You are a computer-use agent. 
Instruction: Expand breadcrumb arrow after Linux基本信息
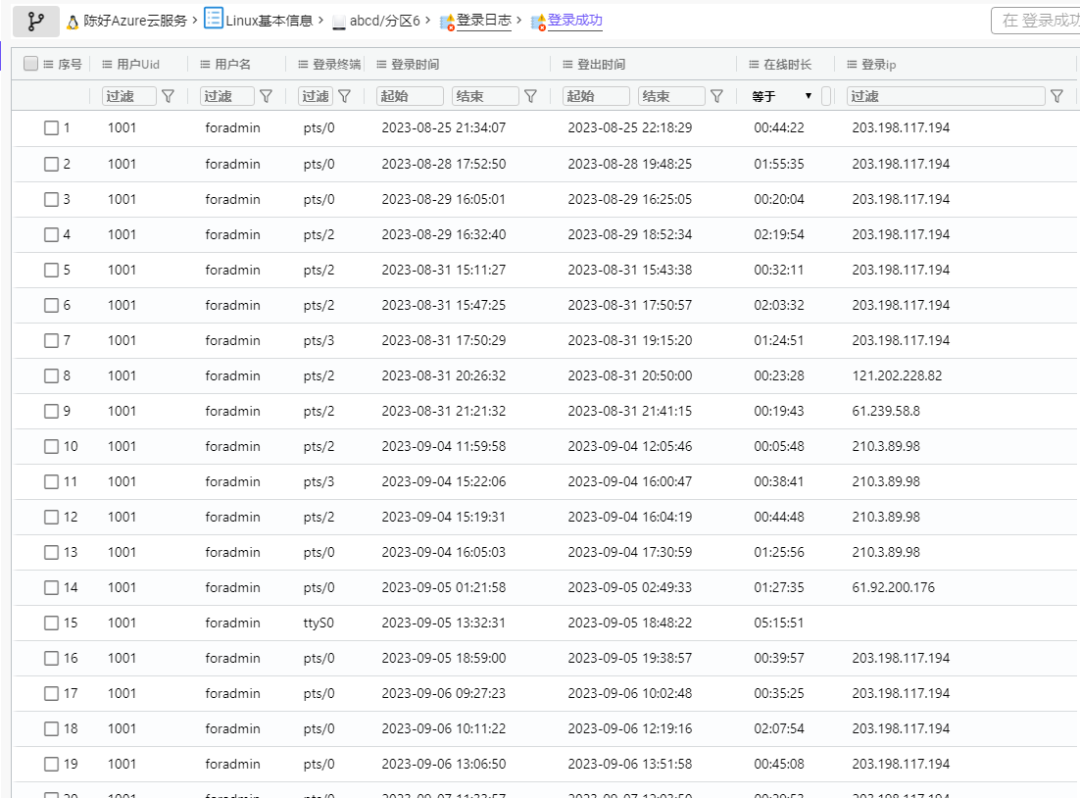(x=320, y=20)
